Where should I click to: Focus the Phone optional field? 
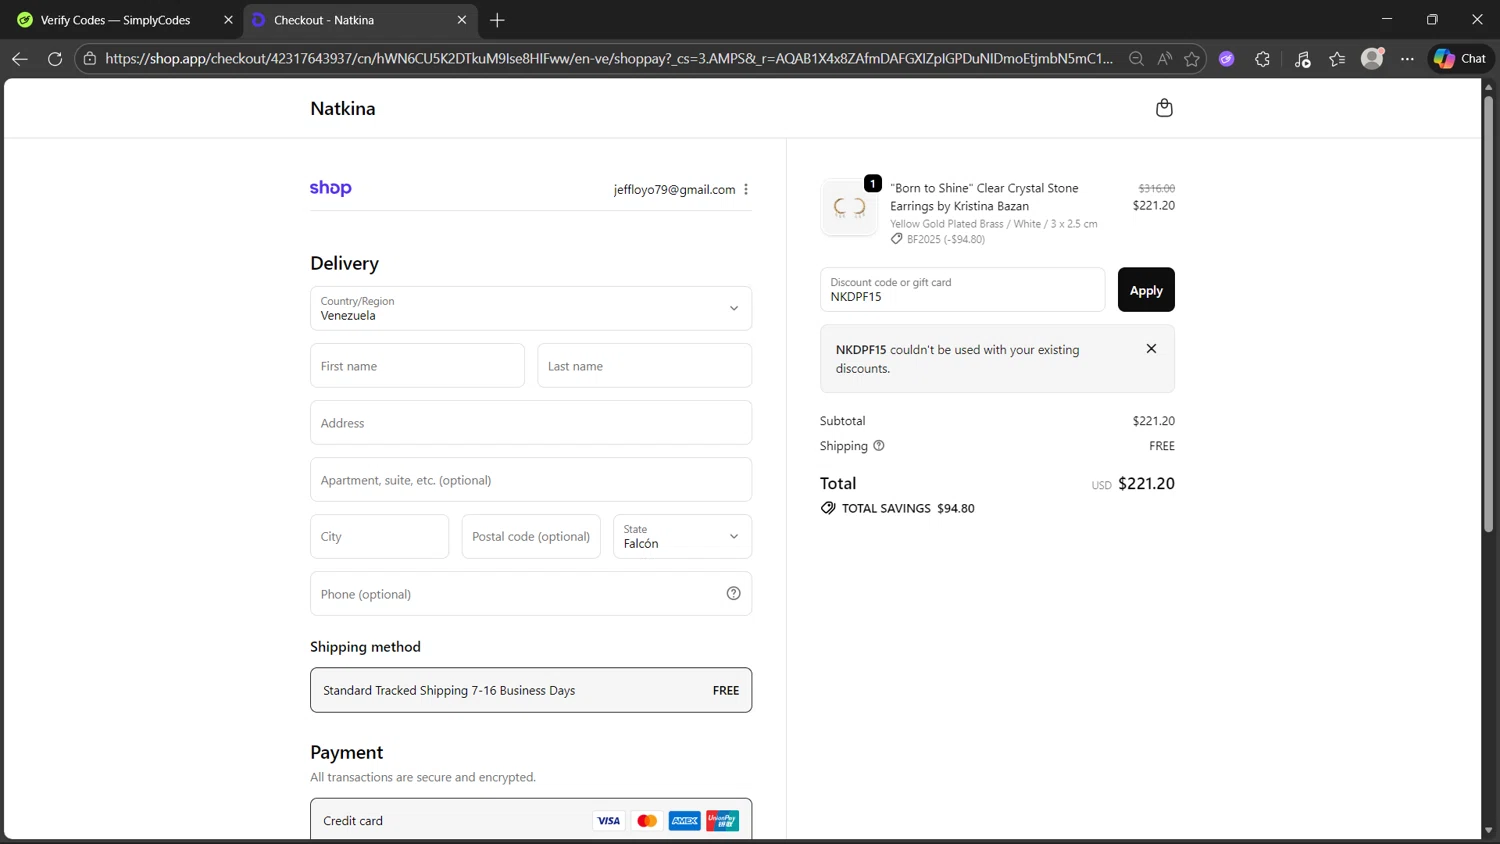(x=531, y=593)
